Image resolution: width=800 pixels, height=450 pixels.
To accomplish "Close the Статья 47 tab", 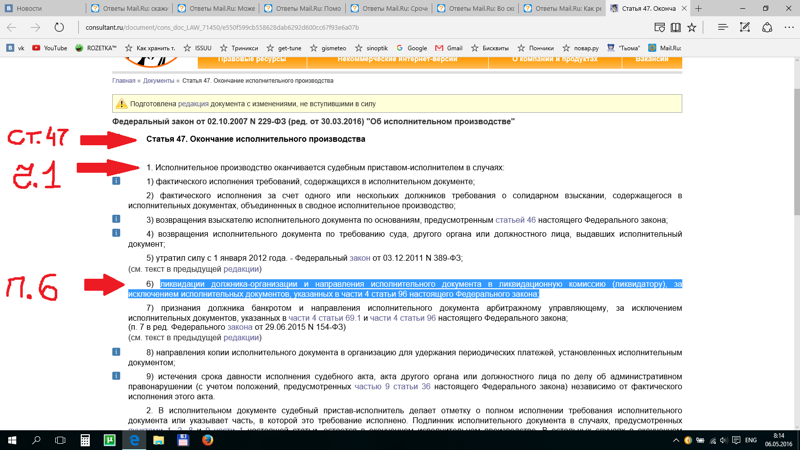I will [x=684, y=8].
